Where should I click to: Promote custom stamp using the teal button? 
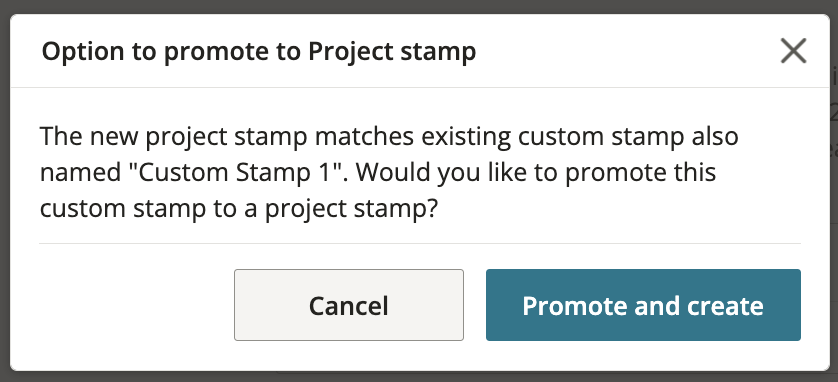[x=643, y=305]
